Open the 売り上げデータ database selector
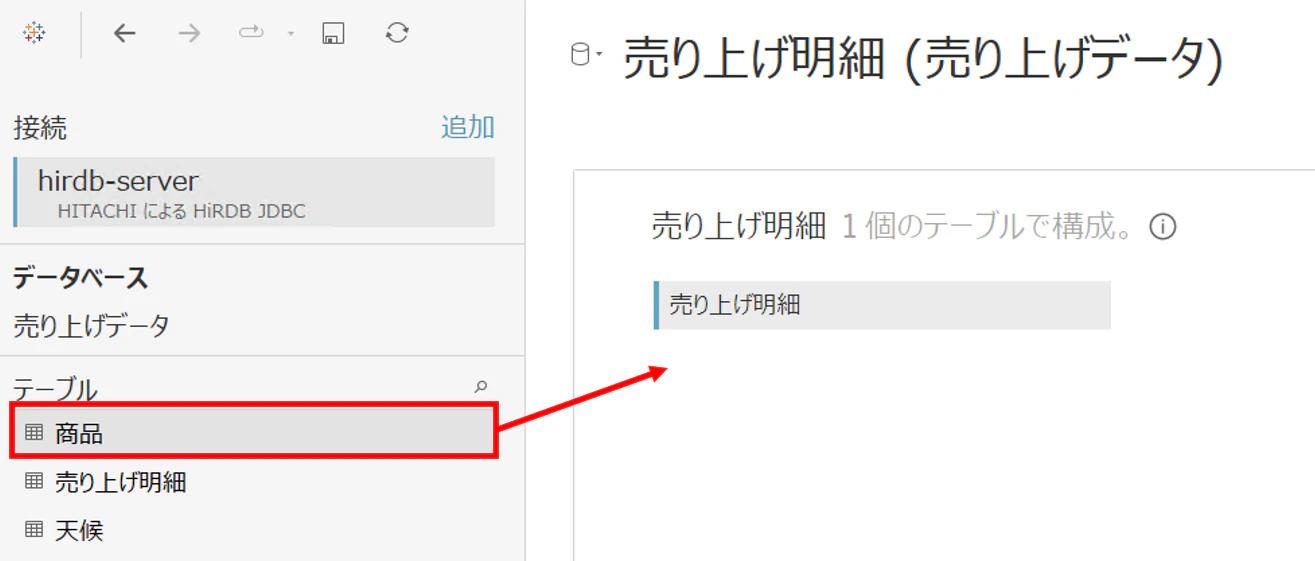Image resolution: width=1315 pixels, height=561 pixels. (92, 325)
